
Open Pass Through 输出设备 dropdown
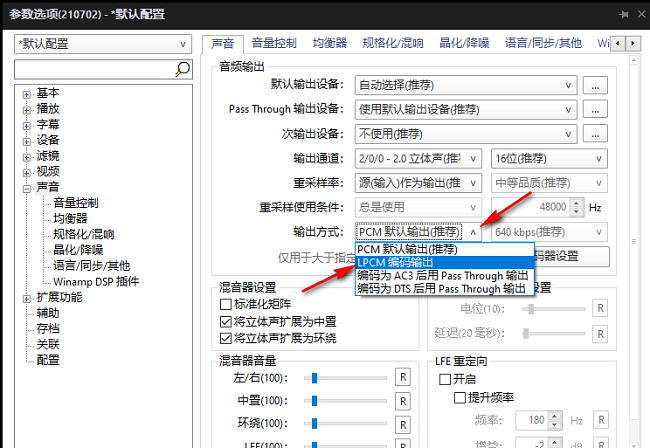pyautogui.click(x=466, y=109)
